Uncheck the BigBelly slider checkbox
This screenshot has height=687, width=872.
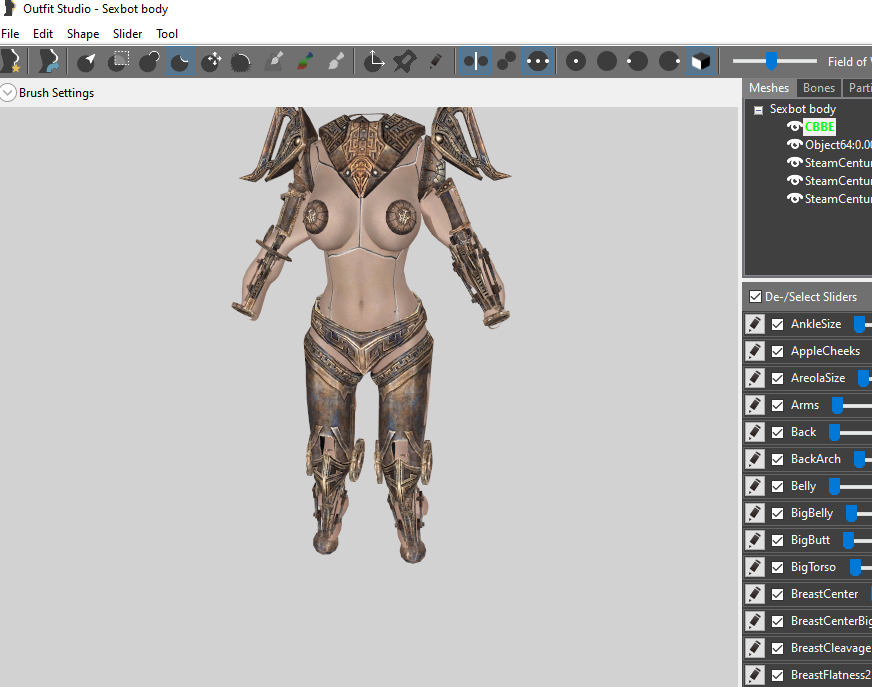[777, 513]
